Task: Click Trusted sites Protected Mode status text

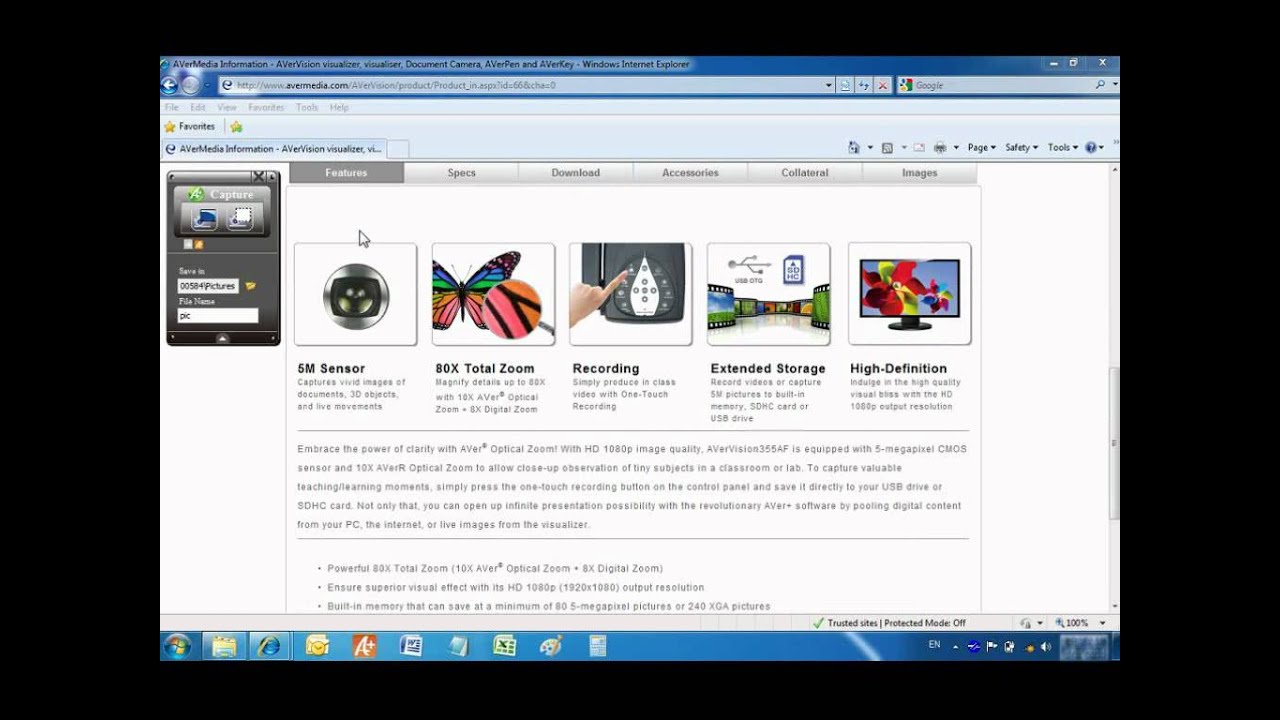Action: tap(896, 623)
